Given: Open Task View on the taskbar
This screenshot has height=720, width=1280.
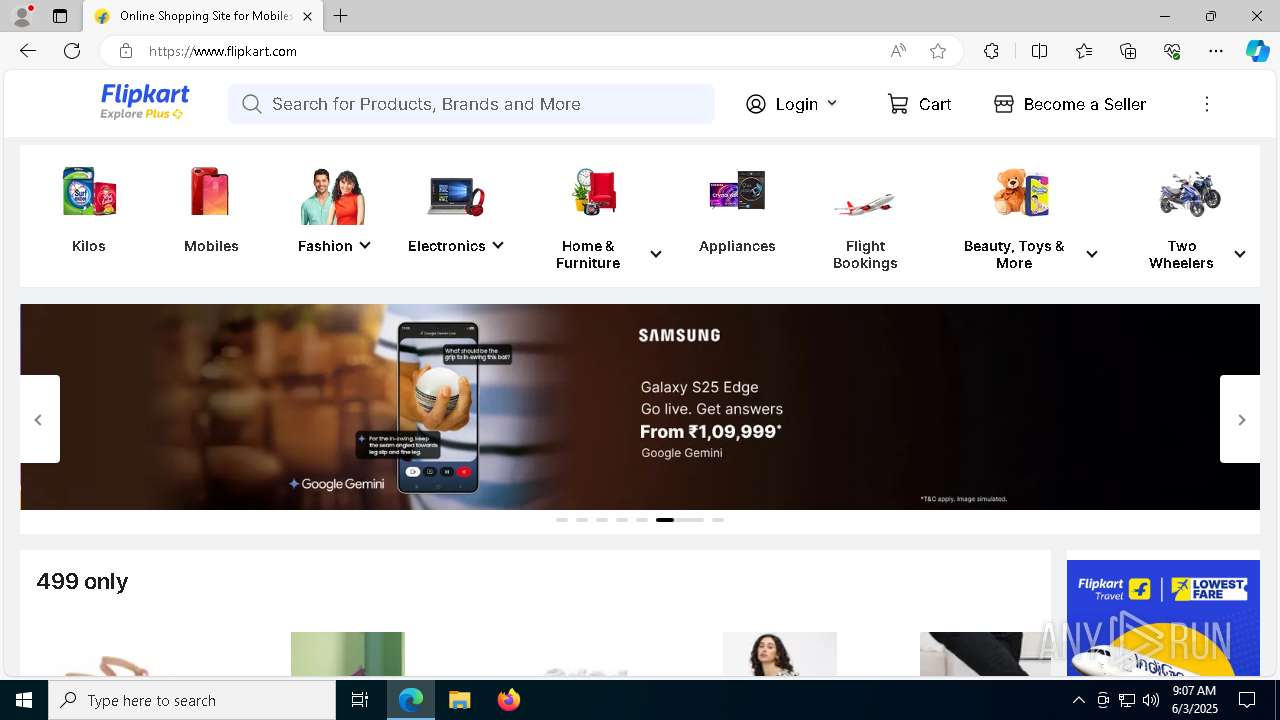Looking at the screenshot, I should tap(360, 700).
